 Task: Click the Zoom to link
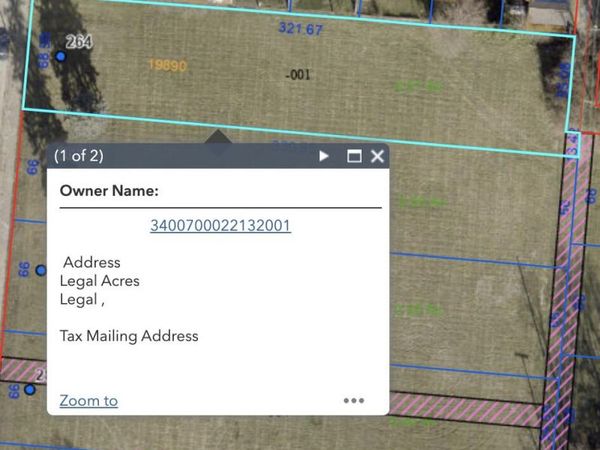(88, 400)
